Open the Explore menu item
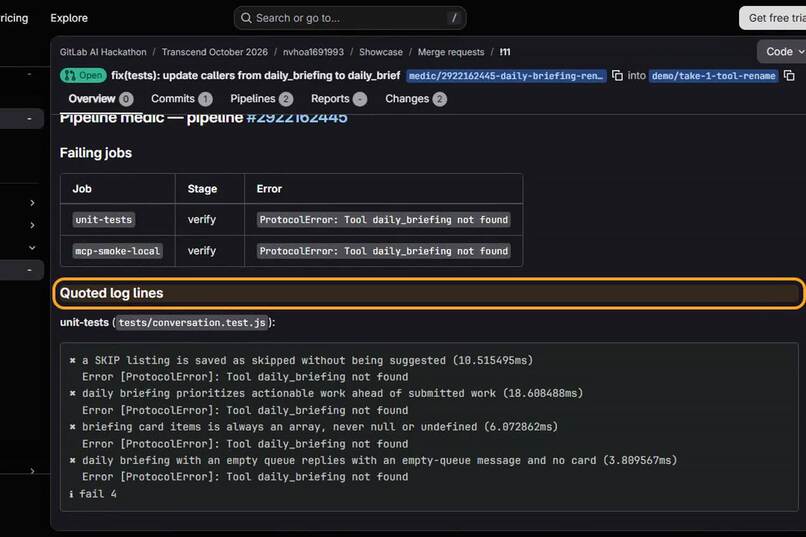 69,18
